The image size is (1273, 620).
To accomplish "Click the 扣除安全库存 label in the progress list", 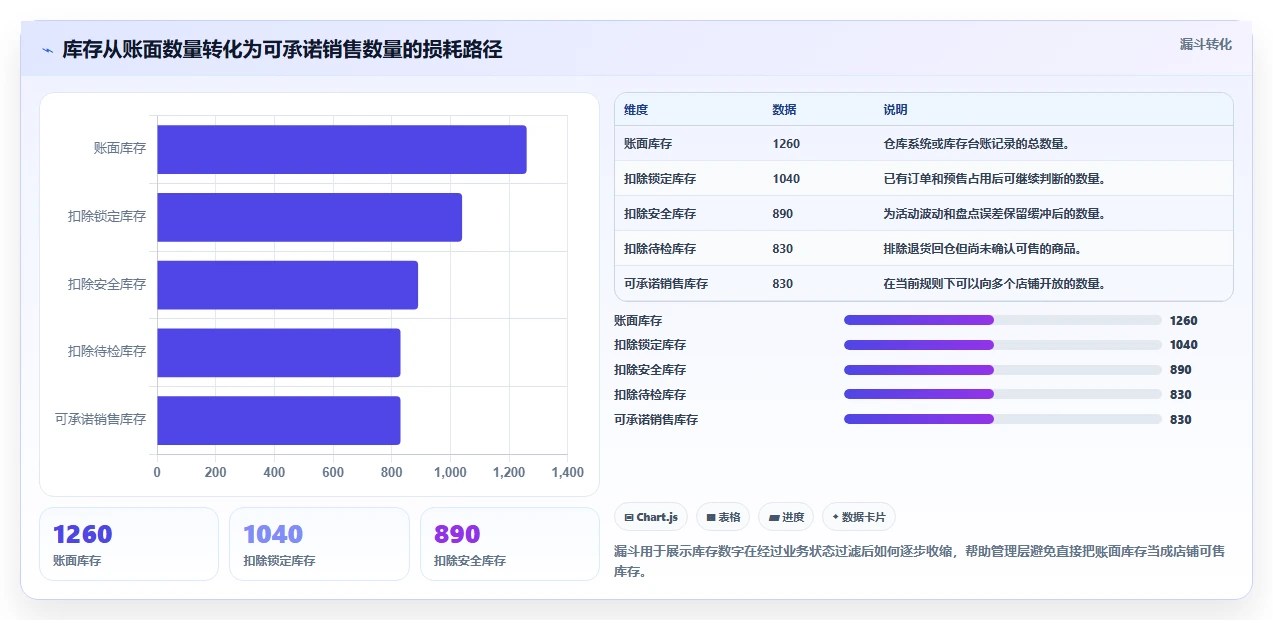I will [650, 370].
